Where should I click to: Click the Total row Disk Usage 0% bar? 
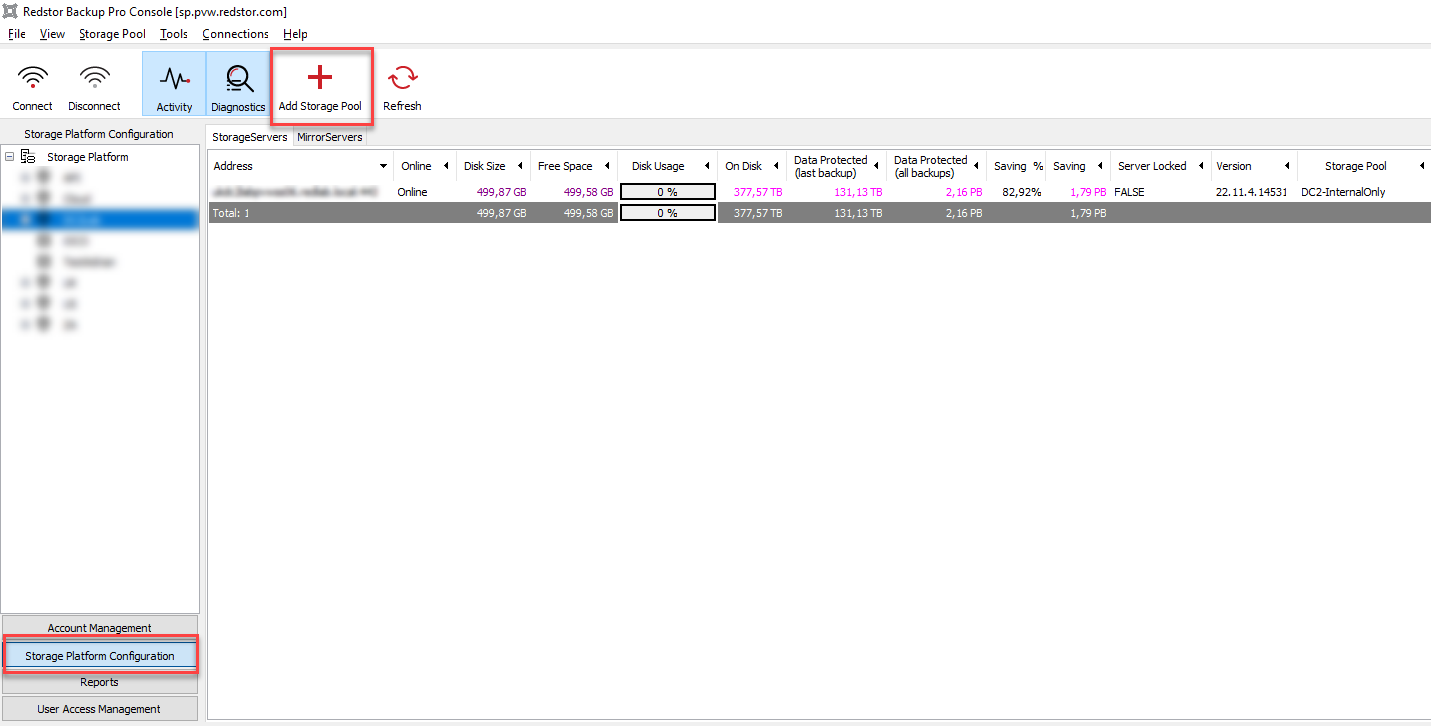pos(668,213)
